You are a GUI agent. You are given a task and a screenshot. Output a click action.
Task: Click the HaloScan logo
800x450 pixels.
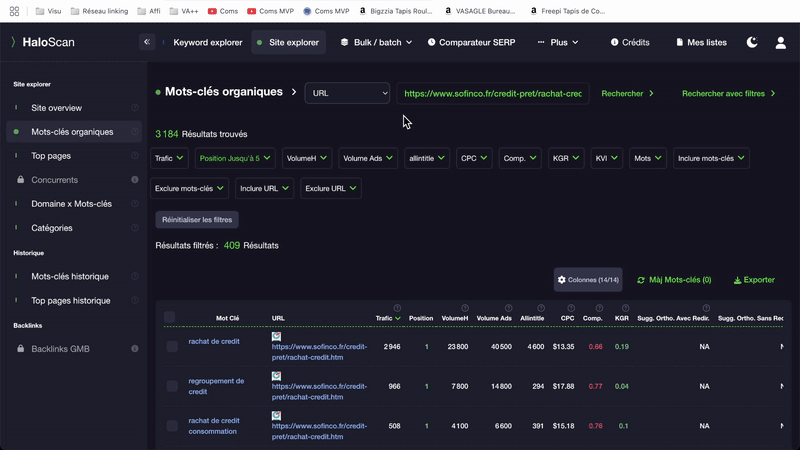click(x=43, y=42)
